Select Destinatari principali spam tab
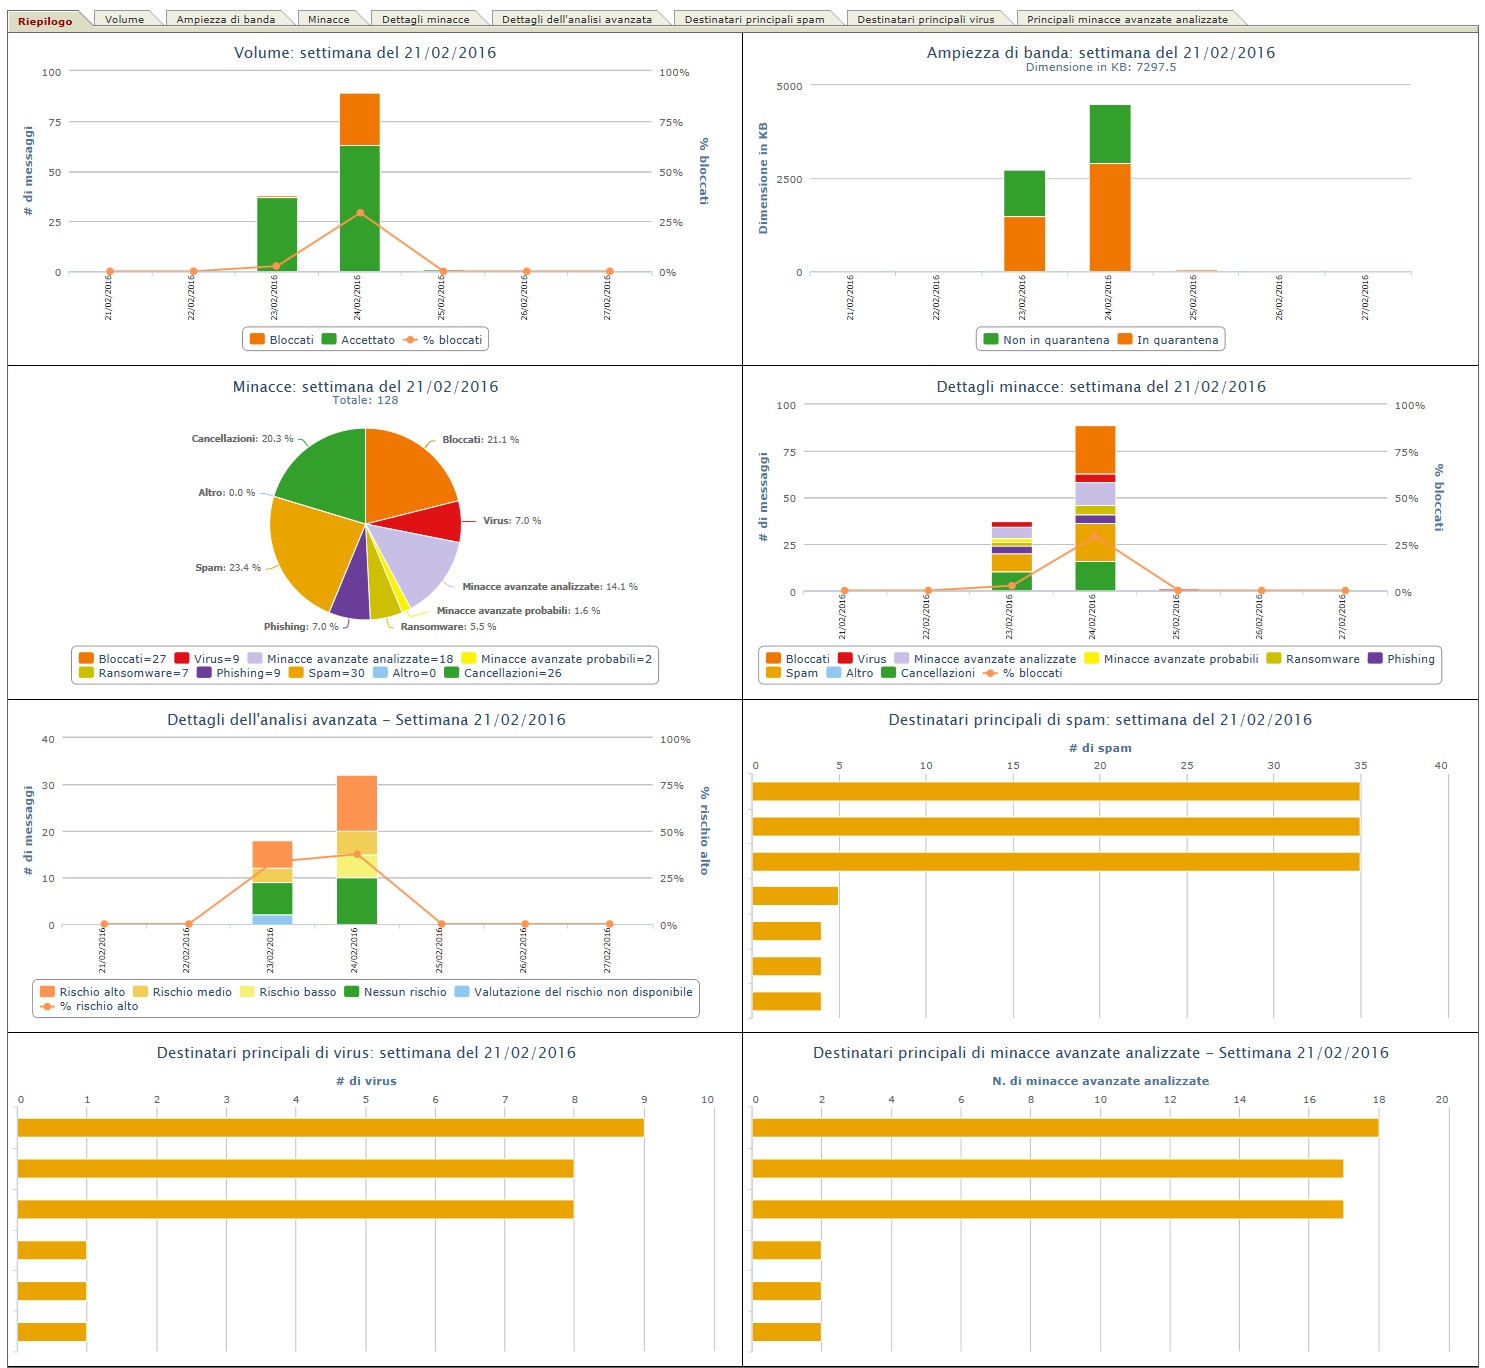This screenshot has height=1368, width=1485. click(x=754, y=19)
